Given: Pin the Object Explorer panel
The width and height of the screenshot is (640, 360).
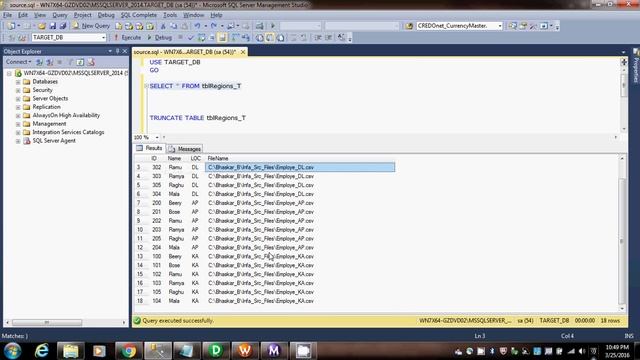Looking at the screenshot, I should click(x=118, y=51).
